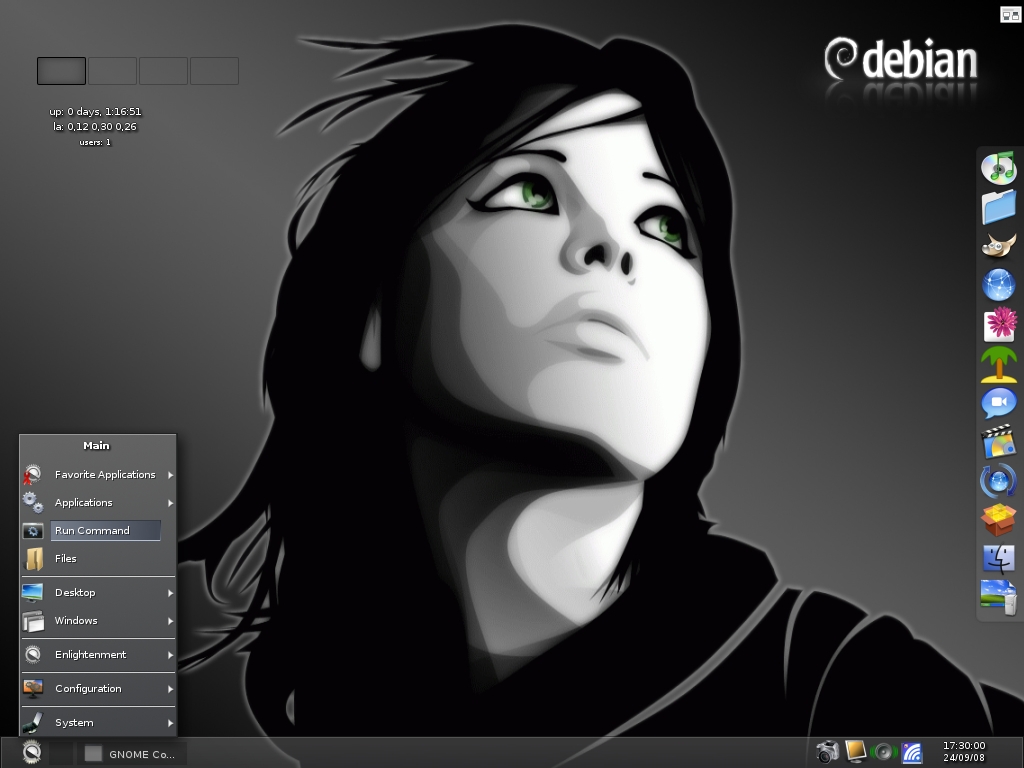
Task: Launch the clapperboard DVD player icon
Action: (999, 441)
